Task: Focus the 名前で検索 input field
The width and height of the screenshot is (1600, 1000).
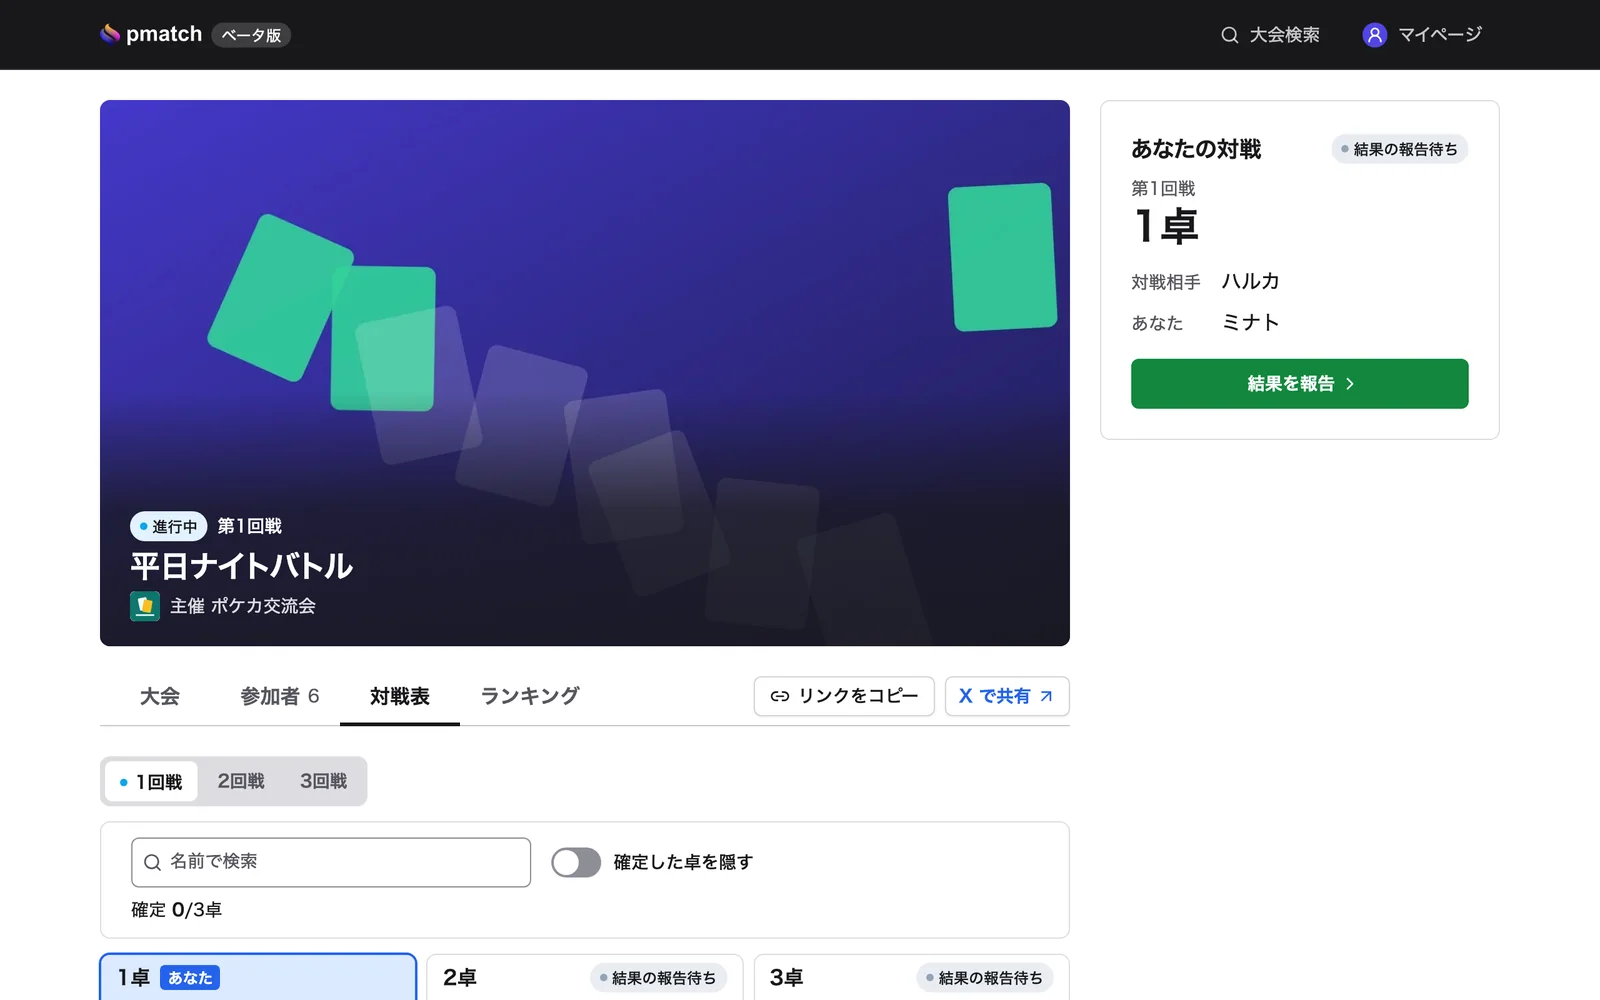Action: 331,862
